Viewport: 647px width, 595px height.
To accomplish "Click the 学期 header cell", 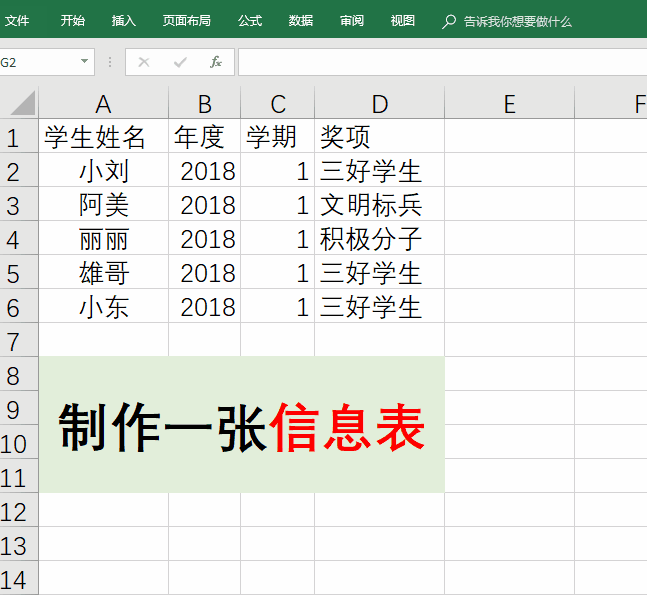I will pos(278,136).
